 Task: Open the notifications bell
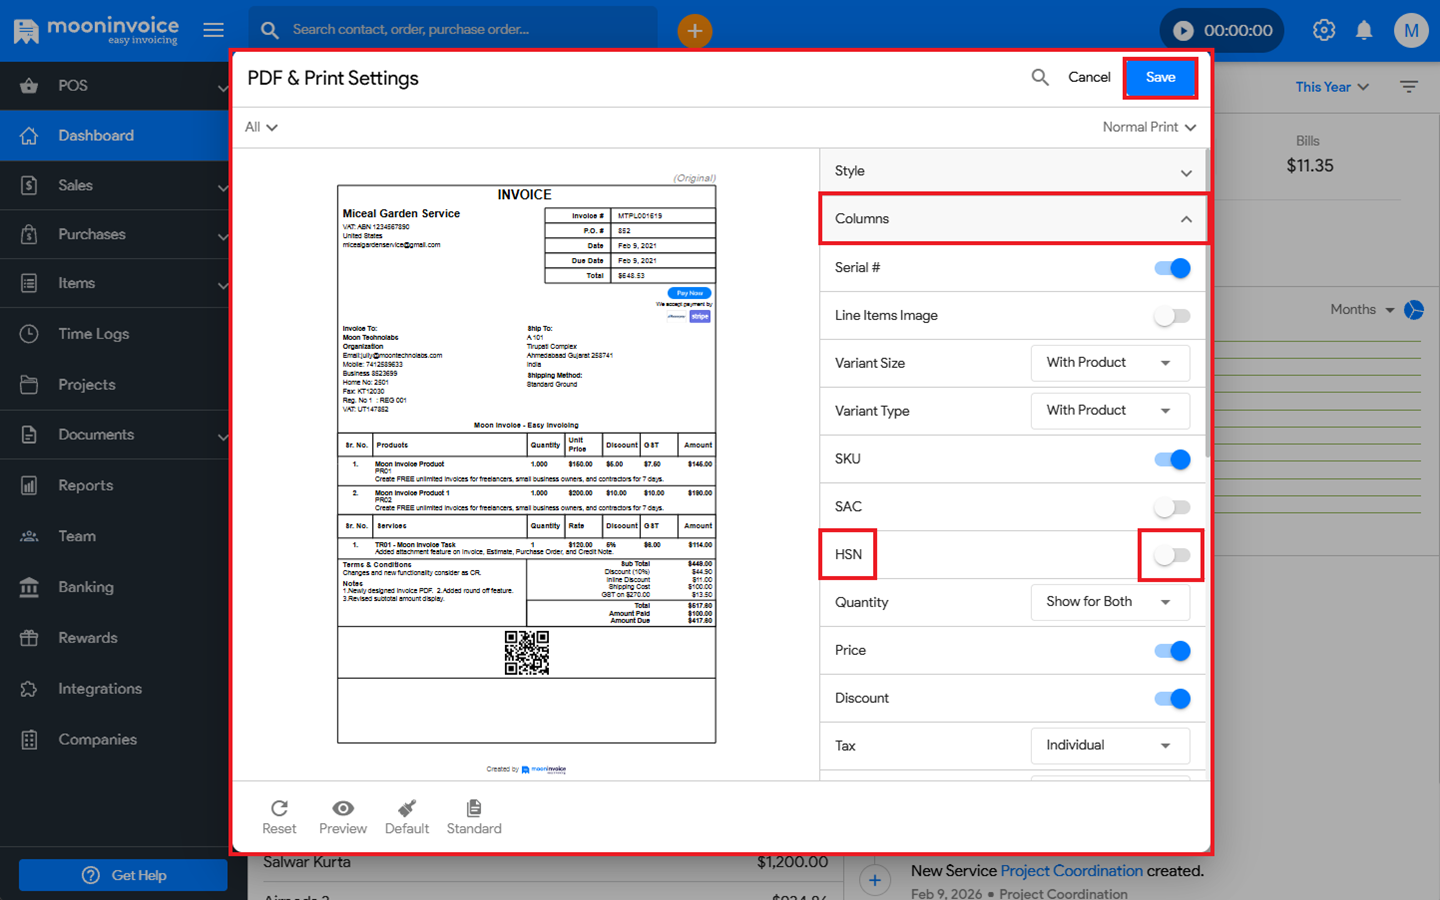(x=1364, y=30)
